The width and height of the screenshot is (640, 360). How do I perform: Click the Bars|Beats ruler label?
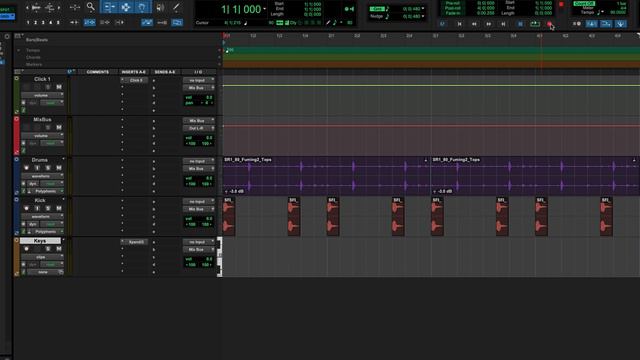(x=37, y=40)
